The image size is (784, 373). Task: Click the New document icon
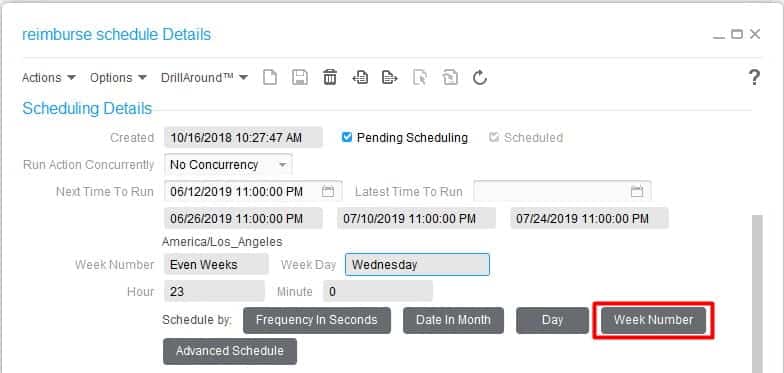coord(270,78)
